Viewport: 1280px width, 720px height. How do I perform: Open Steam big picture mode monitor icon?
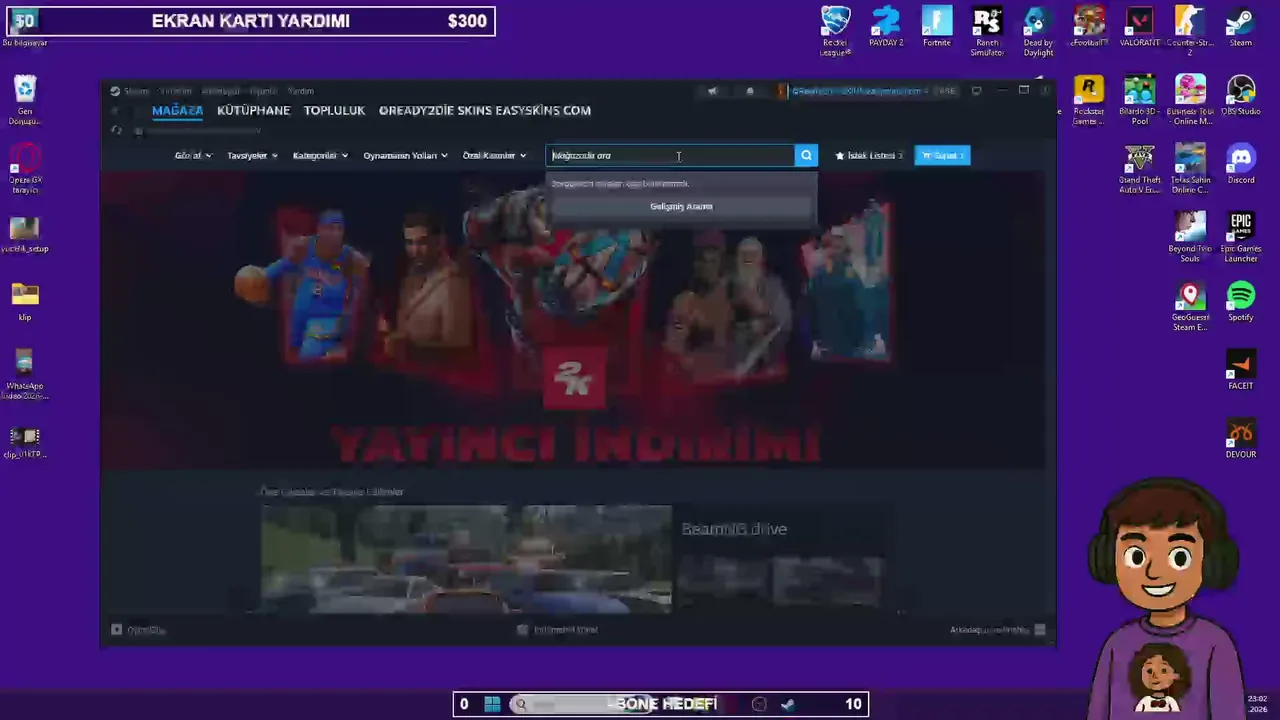tap(976, 91)
